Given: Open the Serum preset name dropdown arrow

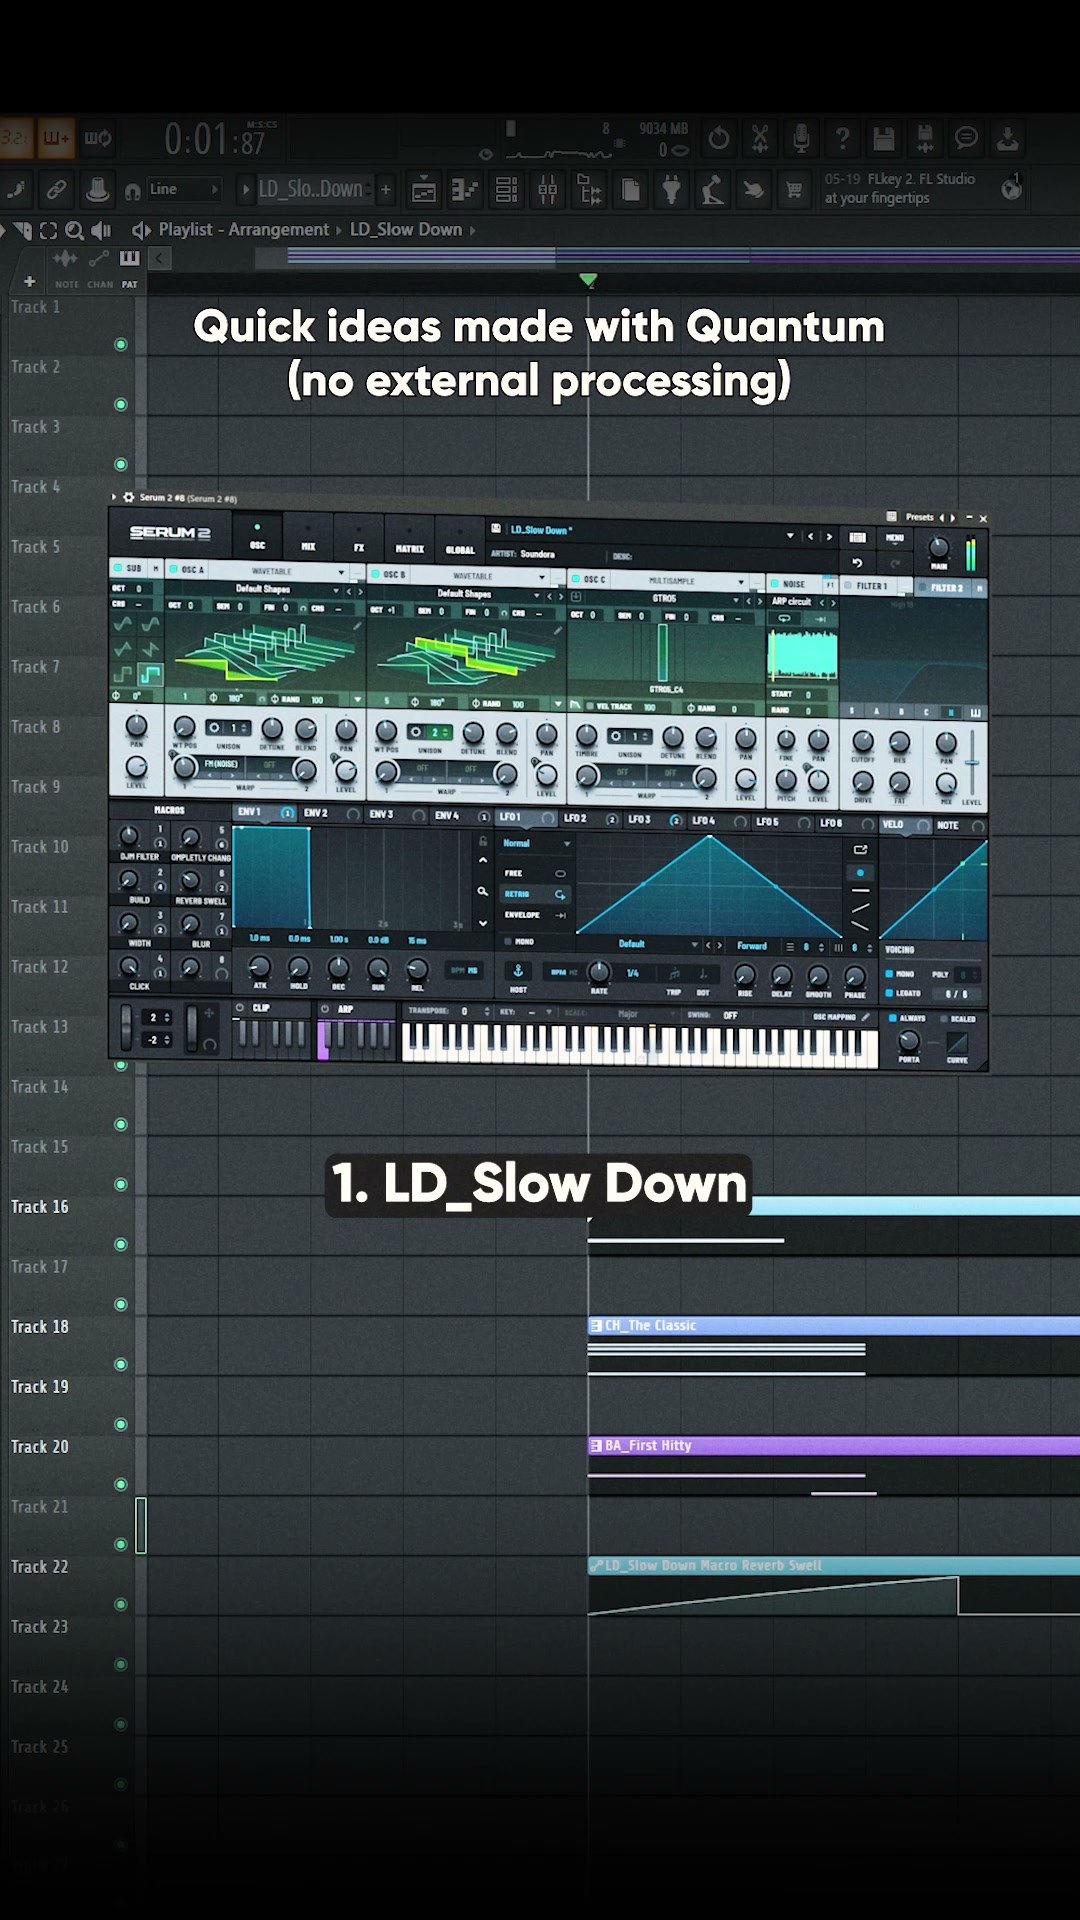Looking at the screenshot, I should (790, 536).
